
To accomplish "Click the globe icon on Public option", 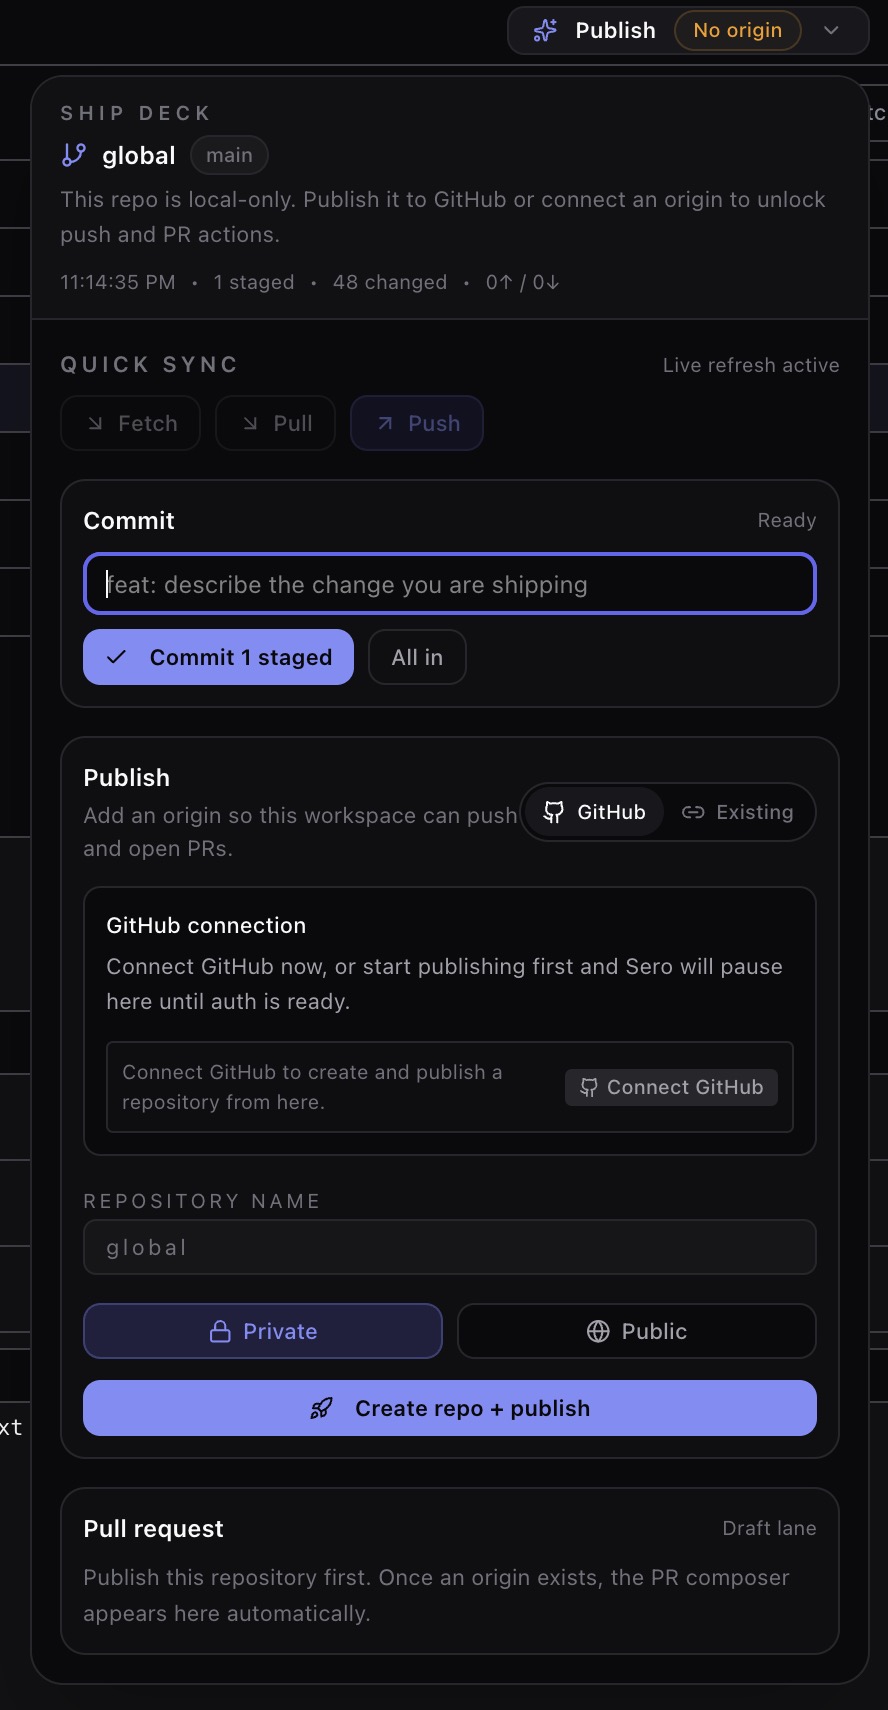I will 598,1331.
